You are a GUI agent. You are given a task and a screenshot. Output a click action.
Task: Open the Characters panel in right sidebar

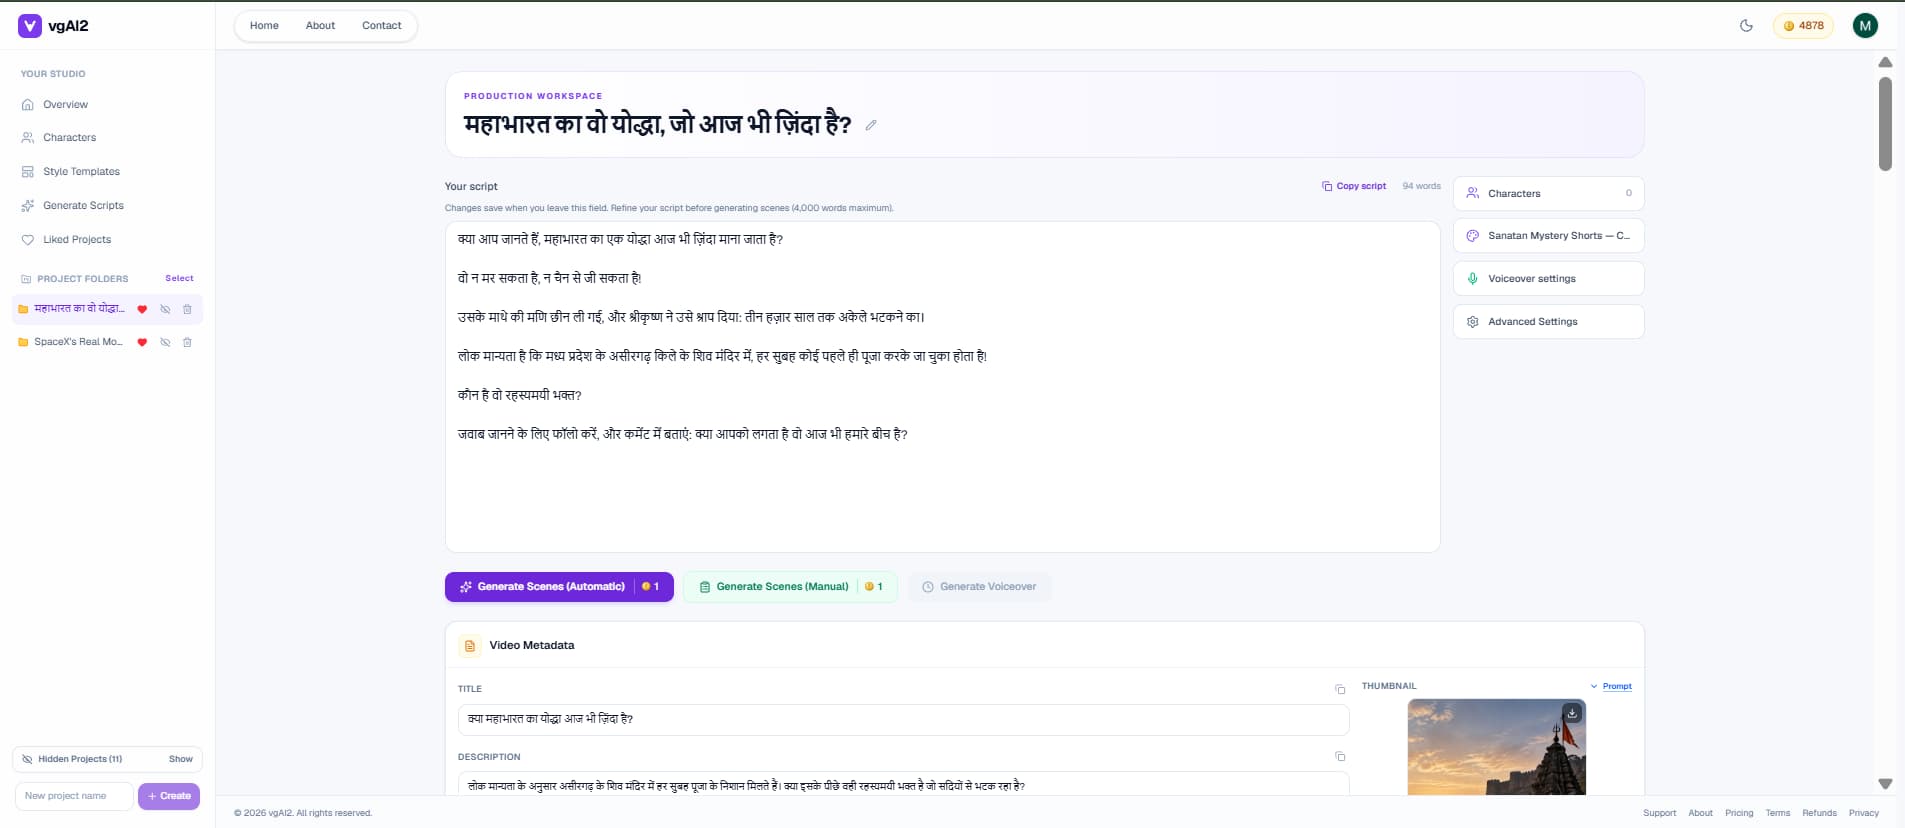click(x=1548, y=194)
